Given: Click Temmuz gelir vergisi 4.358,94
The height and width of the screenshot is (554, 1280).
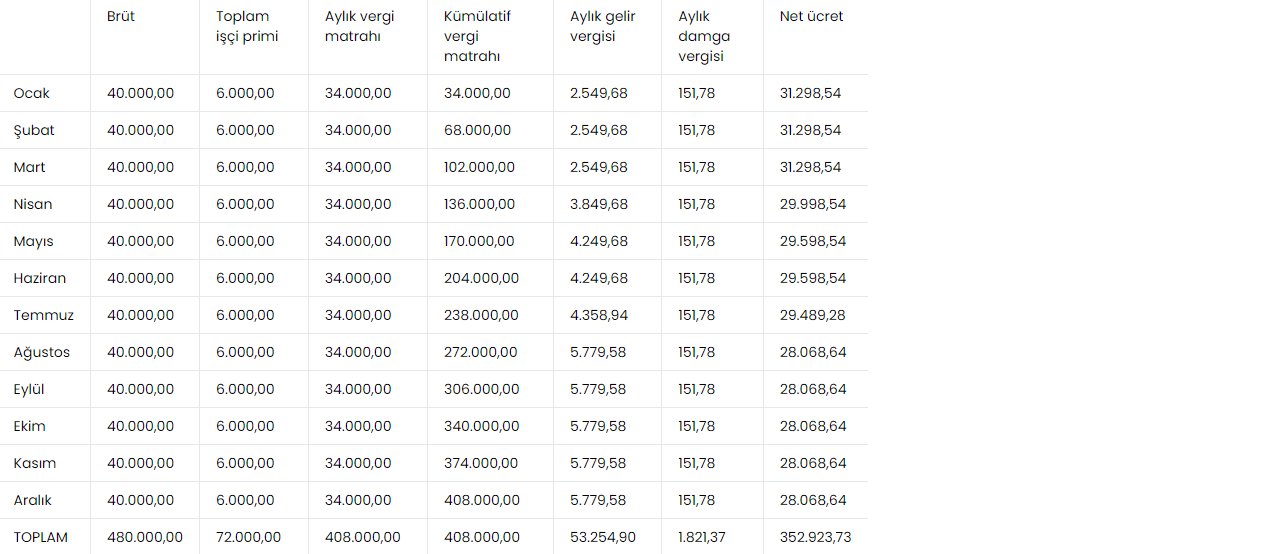Looking at the screenshot, I should [x=599, y=315].
